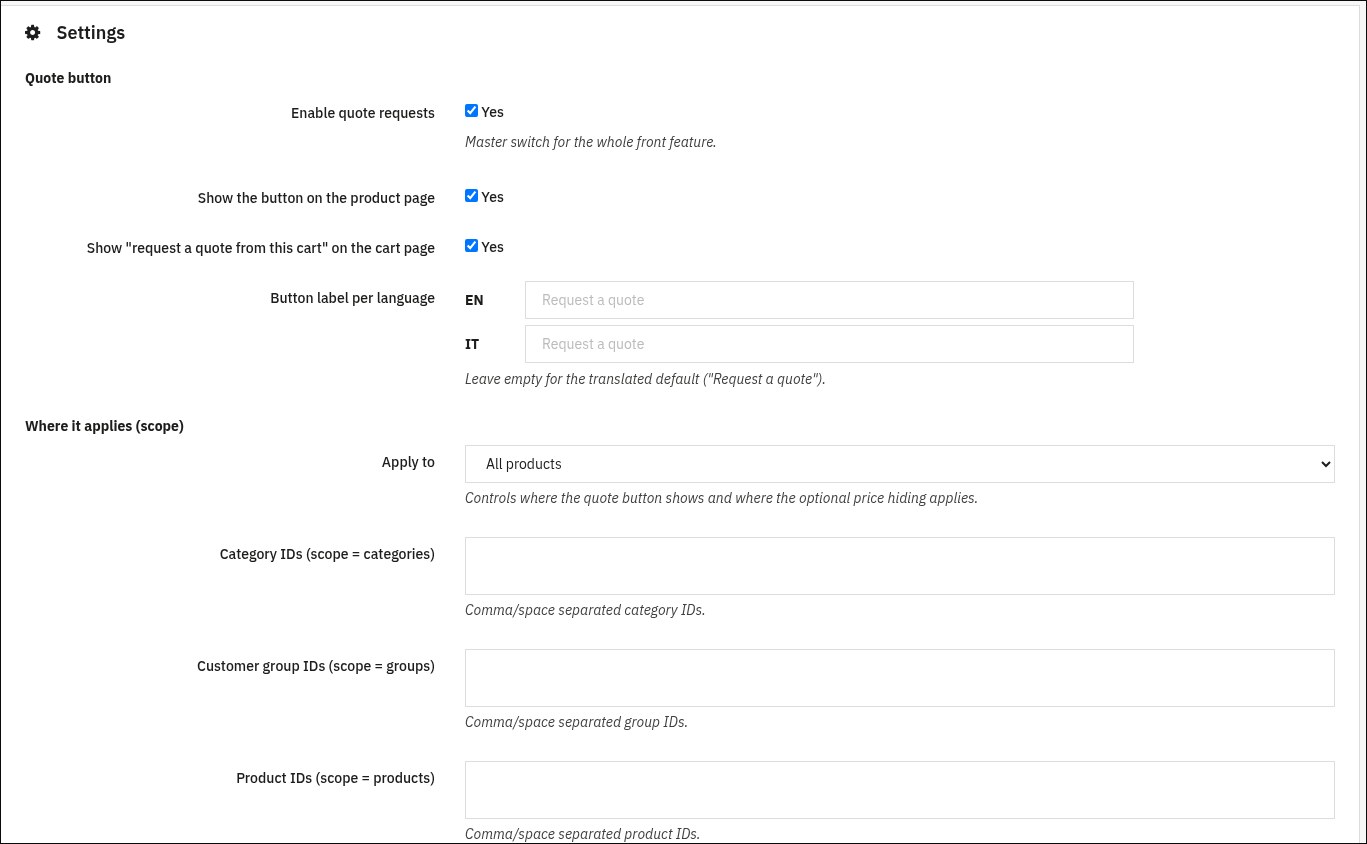1367x844 pixels.
Task: Uncheck Show the button on product page
Action: (x=471, y=196)
